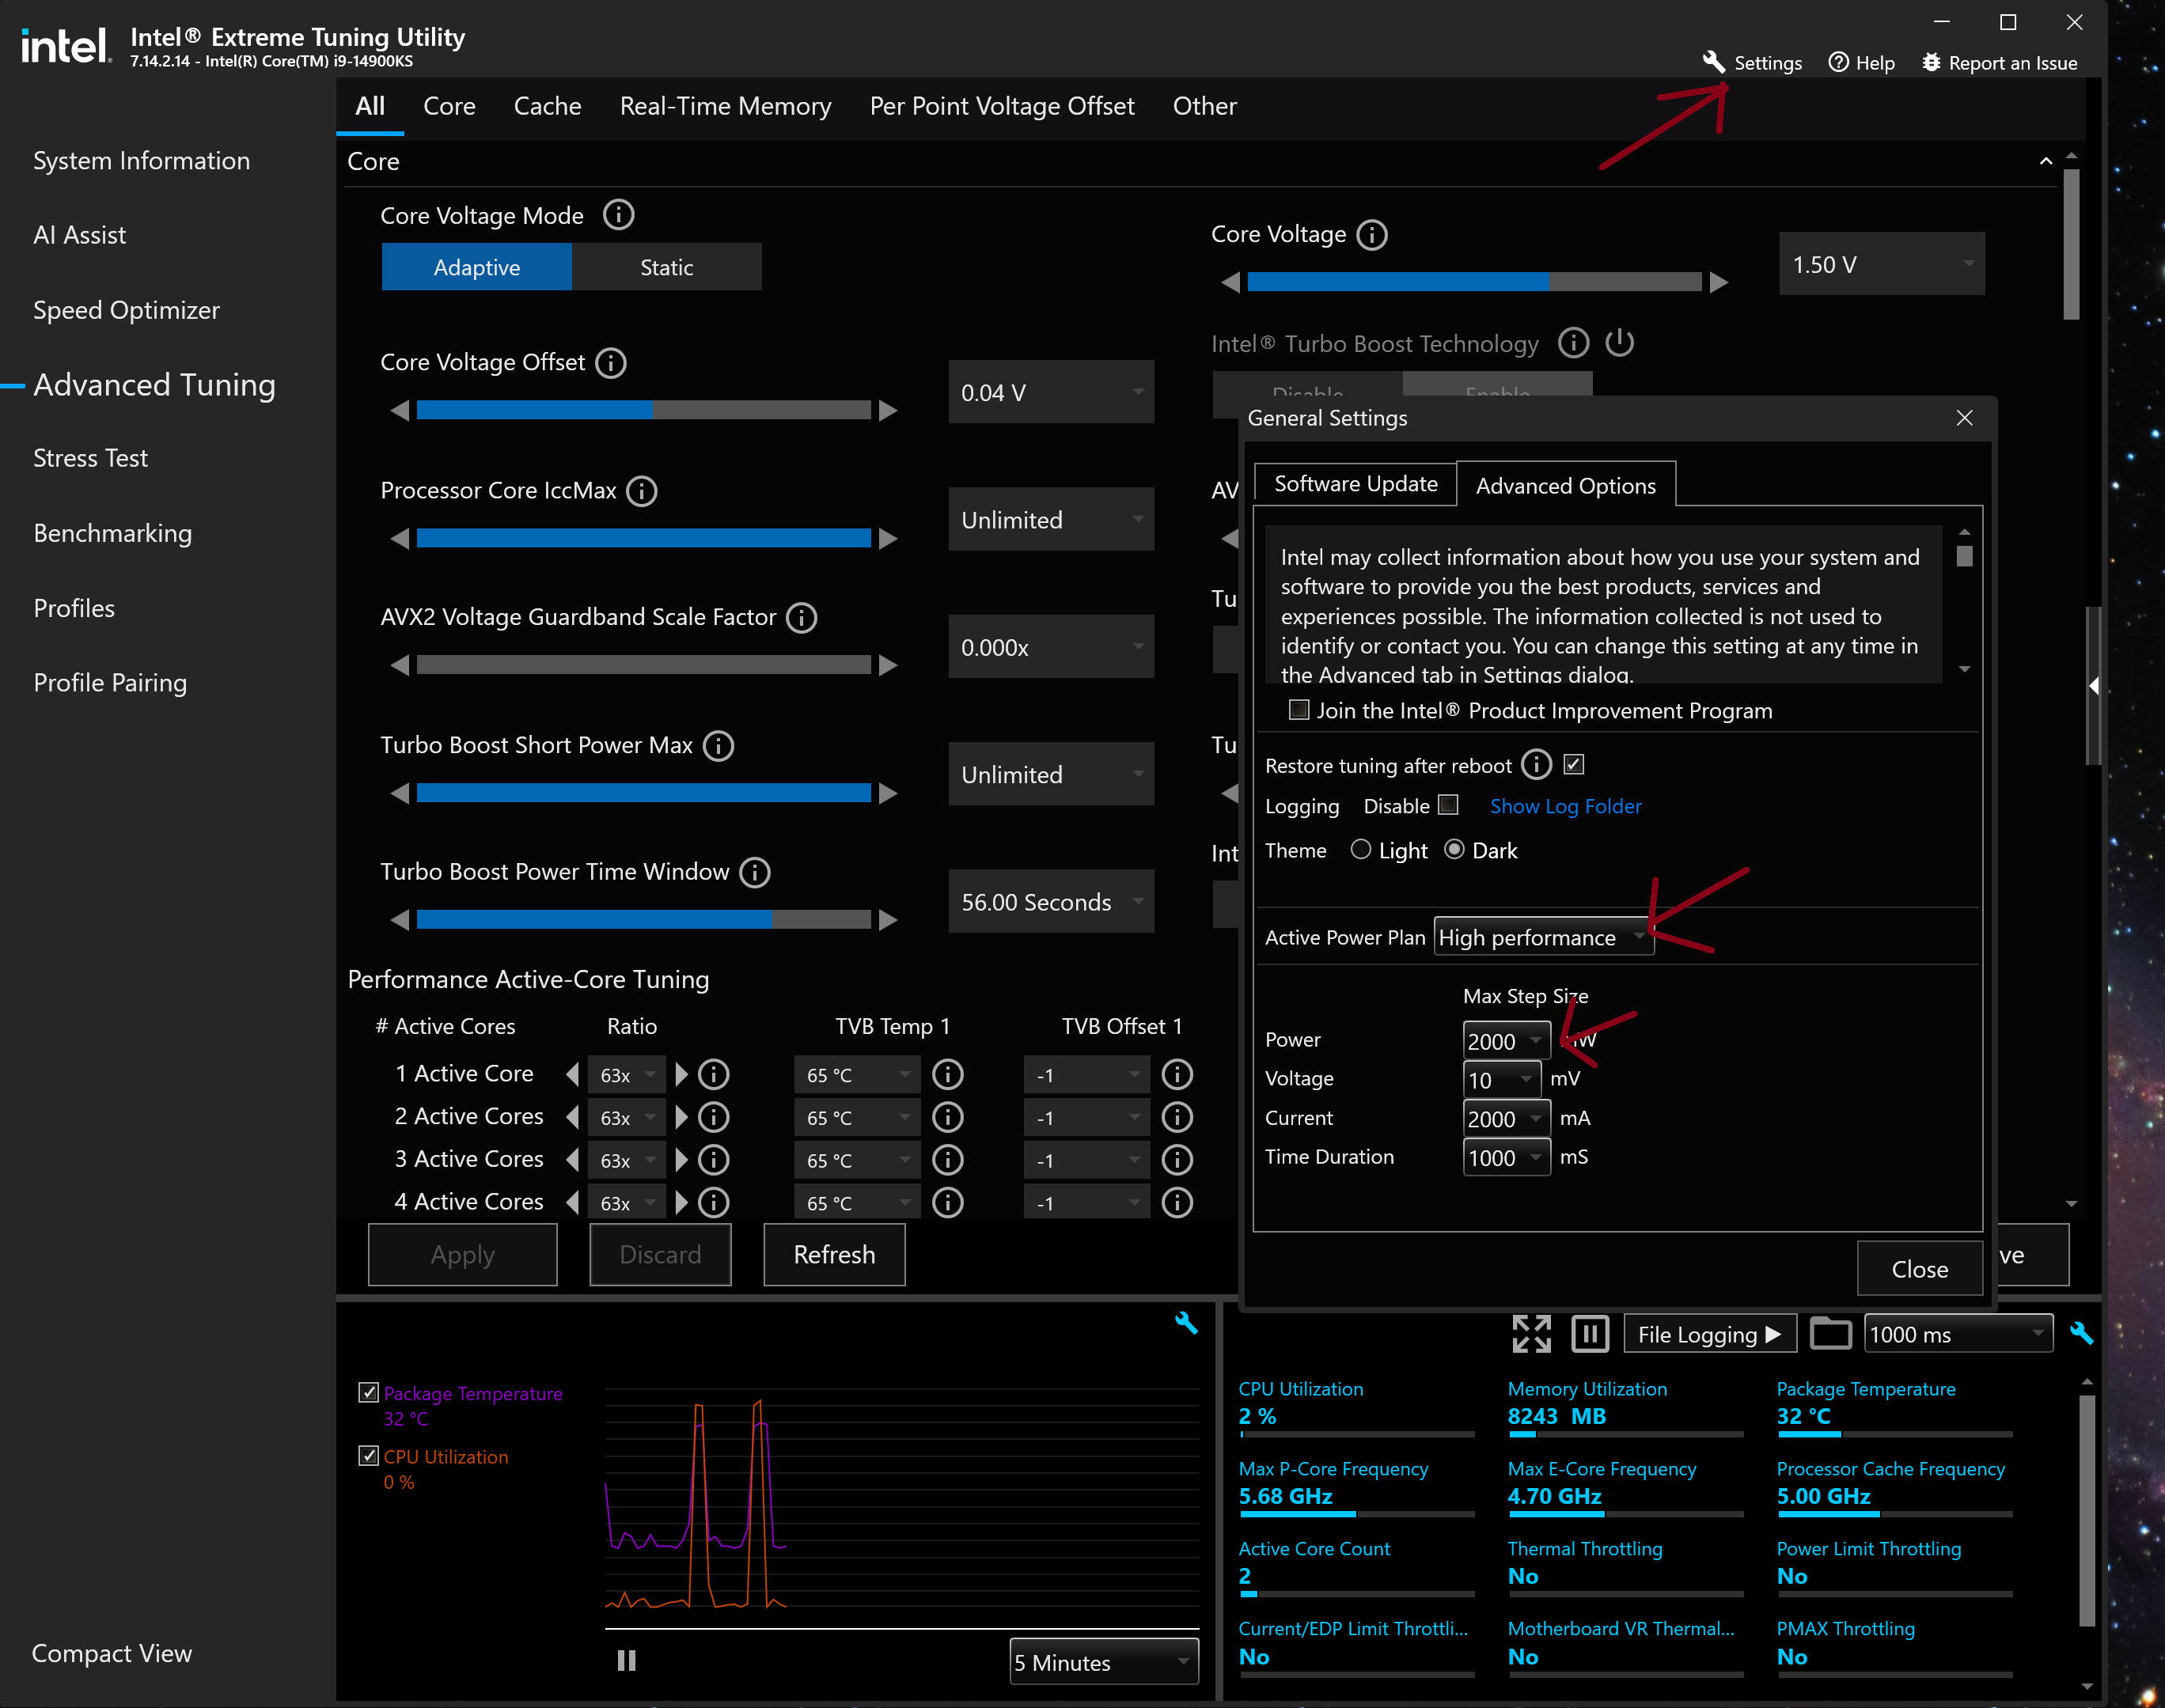2165x1708 pixels.
Task: Increase the 1 Active Core ratio arrow
Action: click(x=681, y=1074)
